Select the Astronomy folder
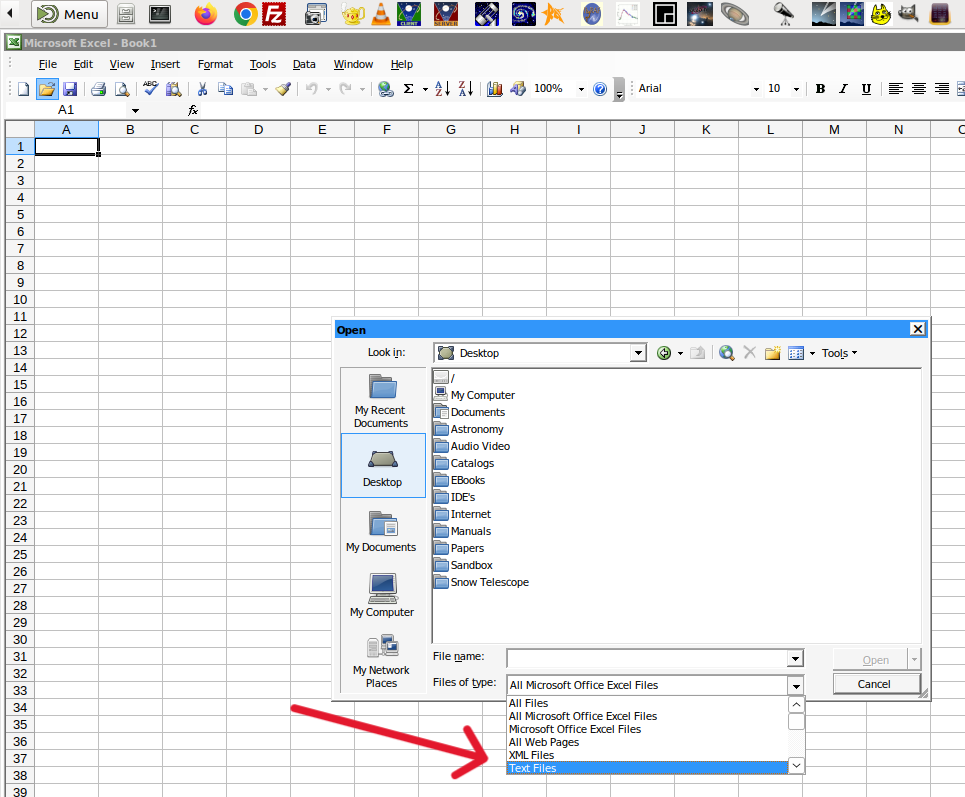 tap(469, 429)
